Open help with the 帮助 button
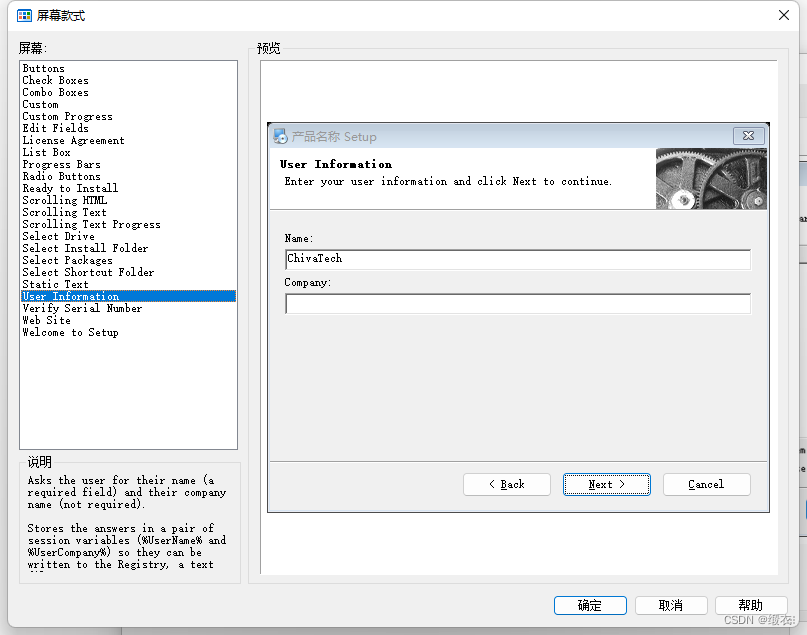 (751, 606)
